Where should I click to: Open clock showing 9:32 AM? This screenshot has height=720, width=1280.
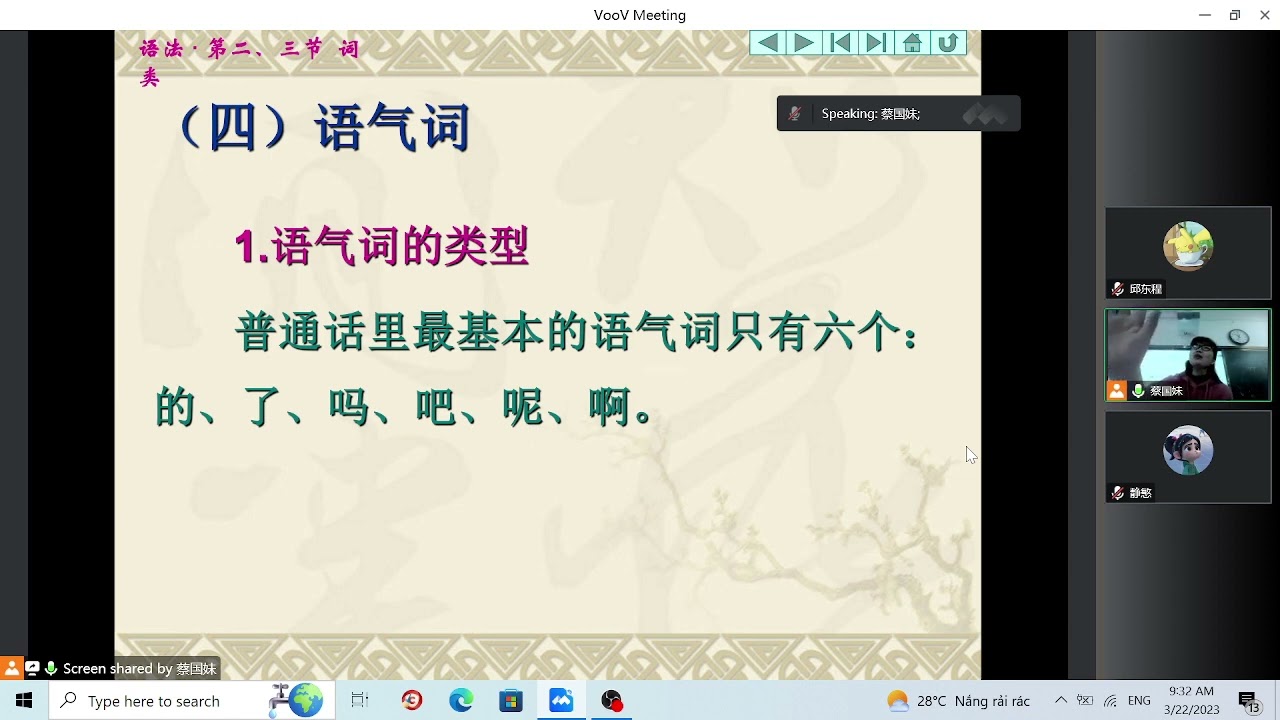click(1191, 701)
